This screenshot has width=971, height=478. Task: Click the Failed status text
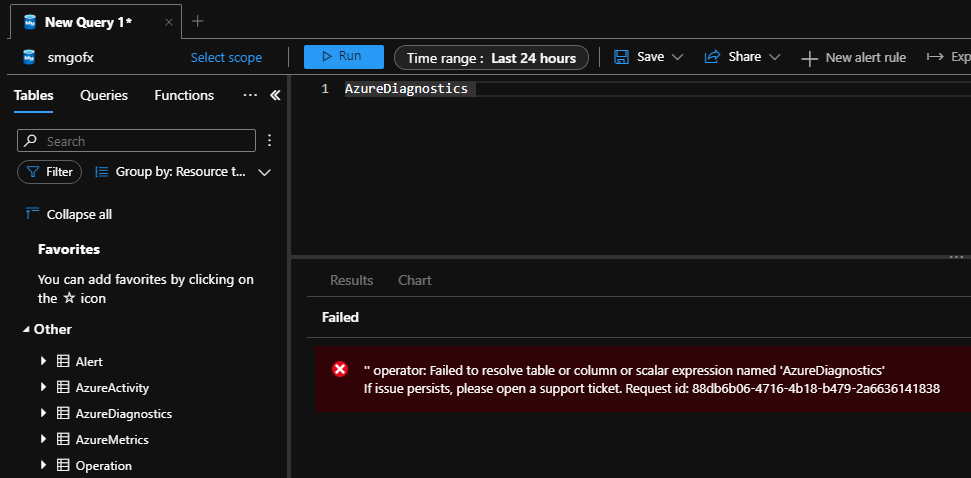[340, 318]
